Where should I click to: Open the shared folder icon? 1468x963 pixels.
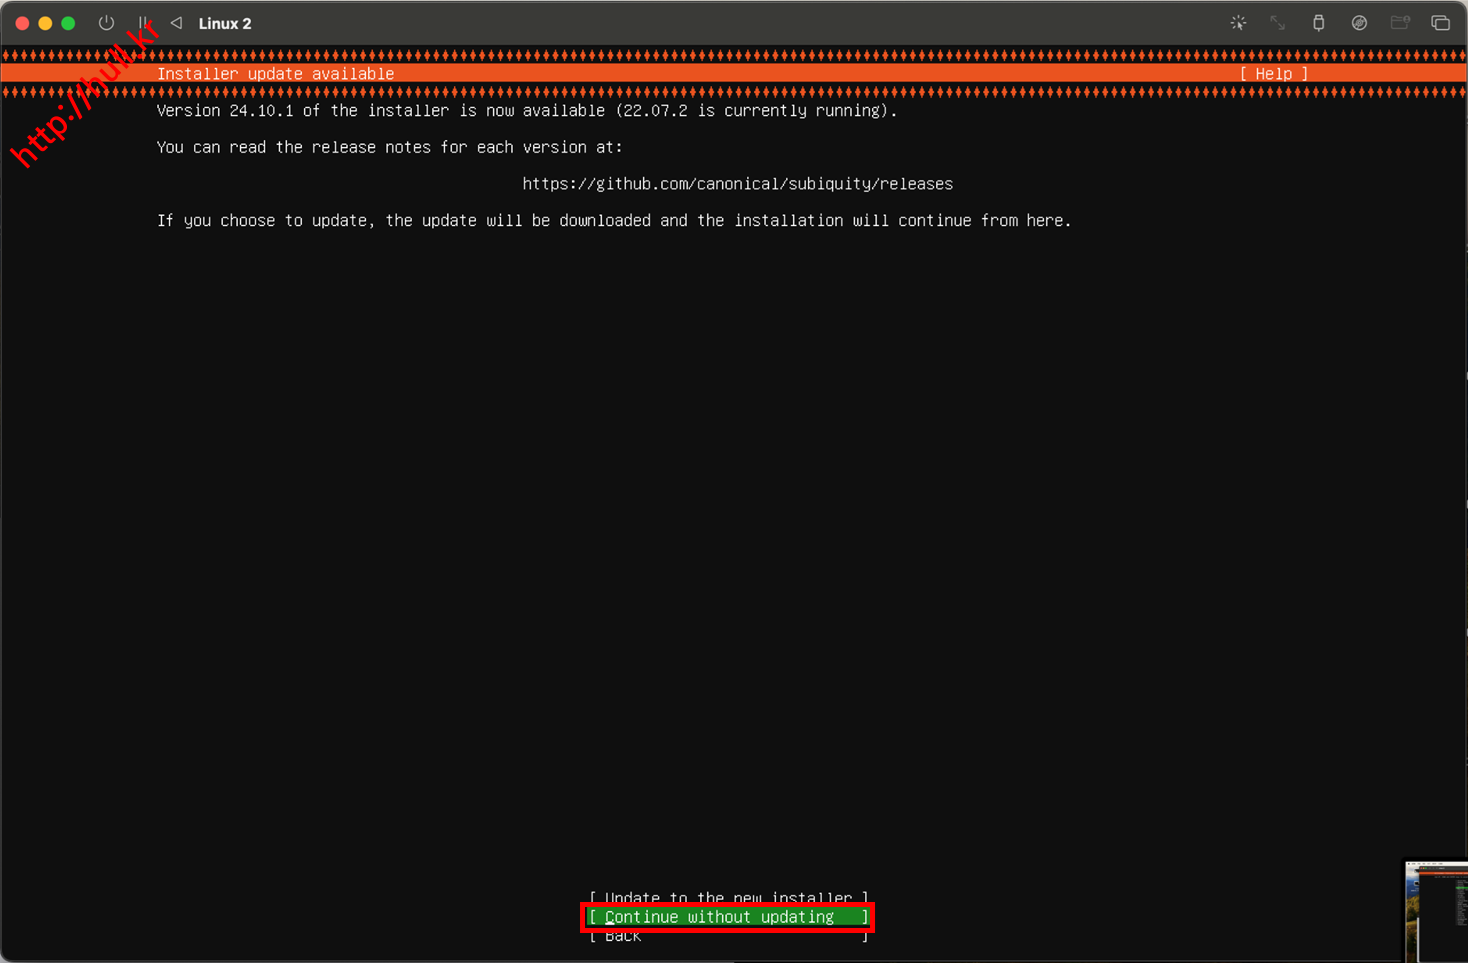(1400, 23)
